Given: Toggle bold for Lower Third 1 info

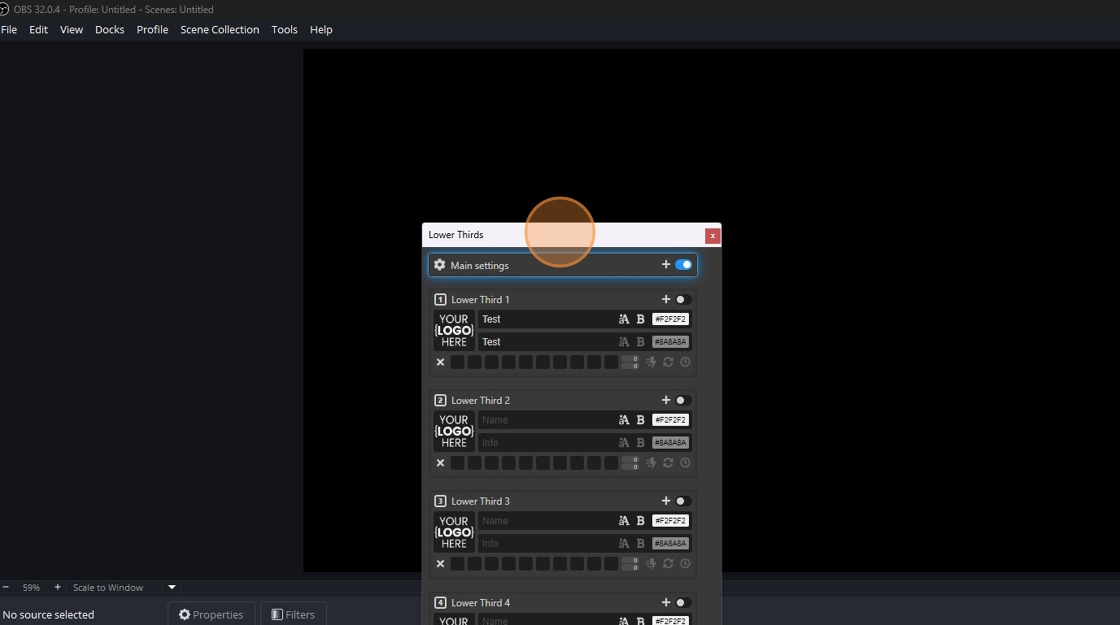Looking at the screenshot, I should [x=641, y=342].
